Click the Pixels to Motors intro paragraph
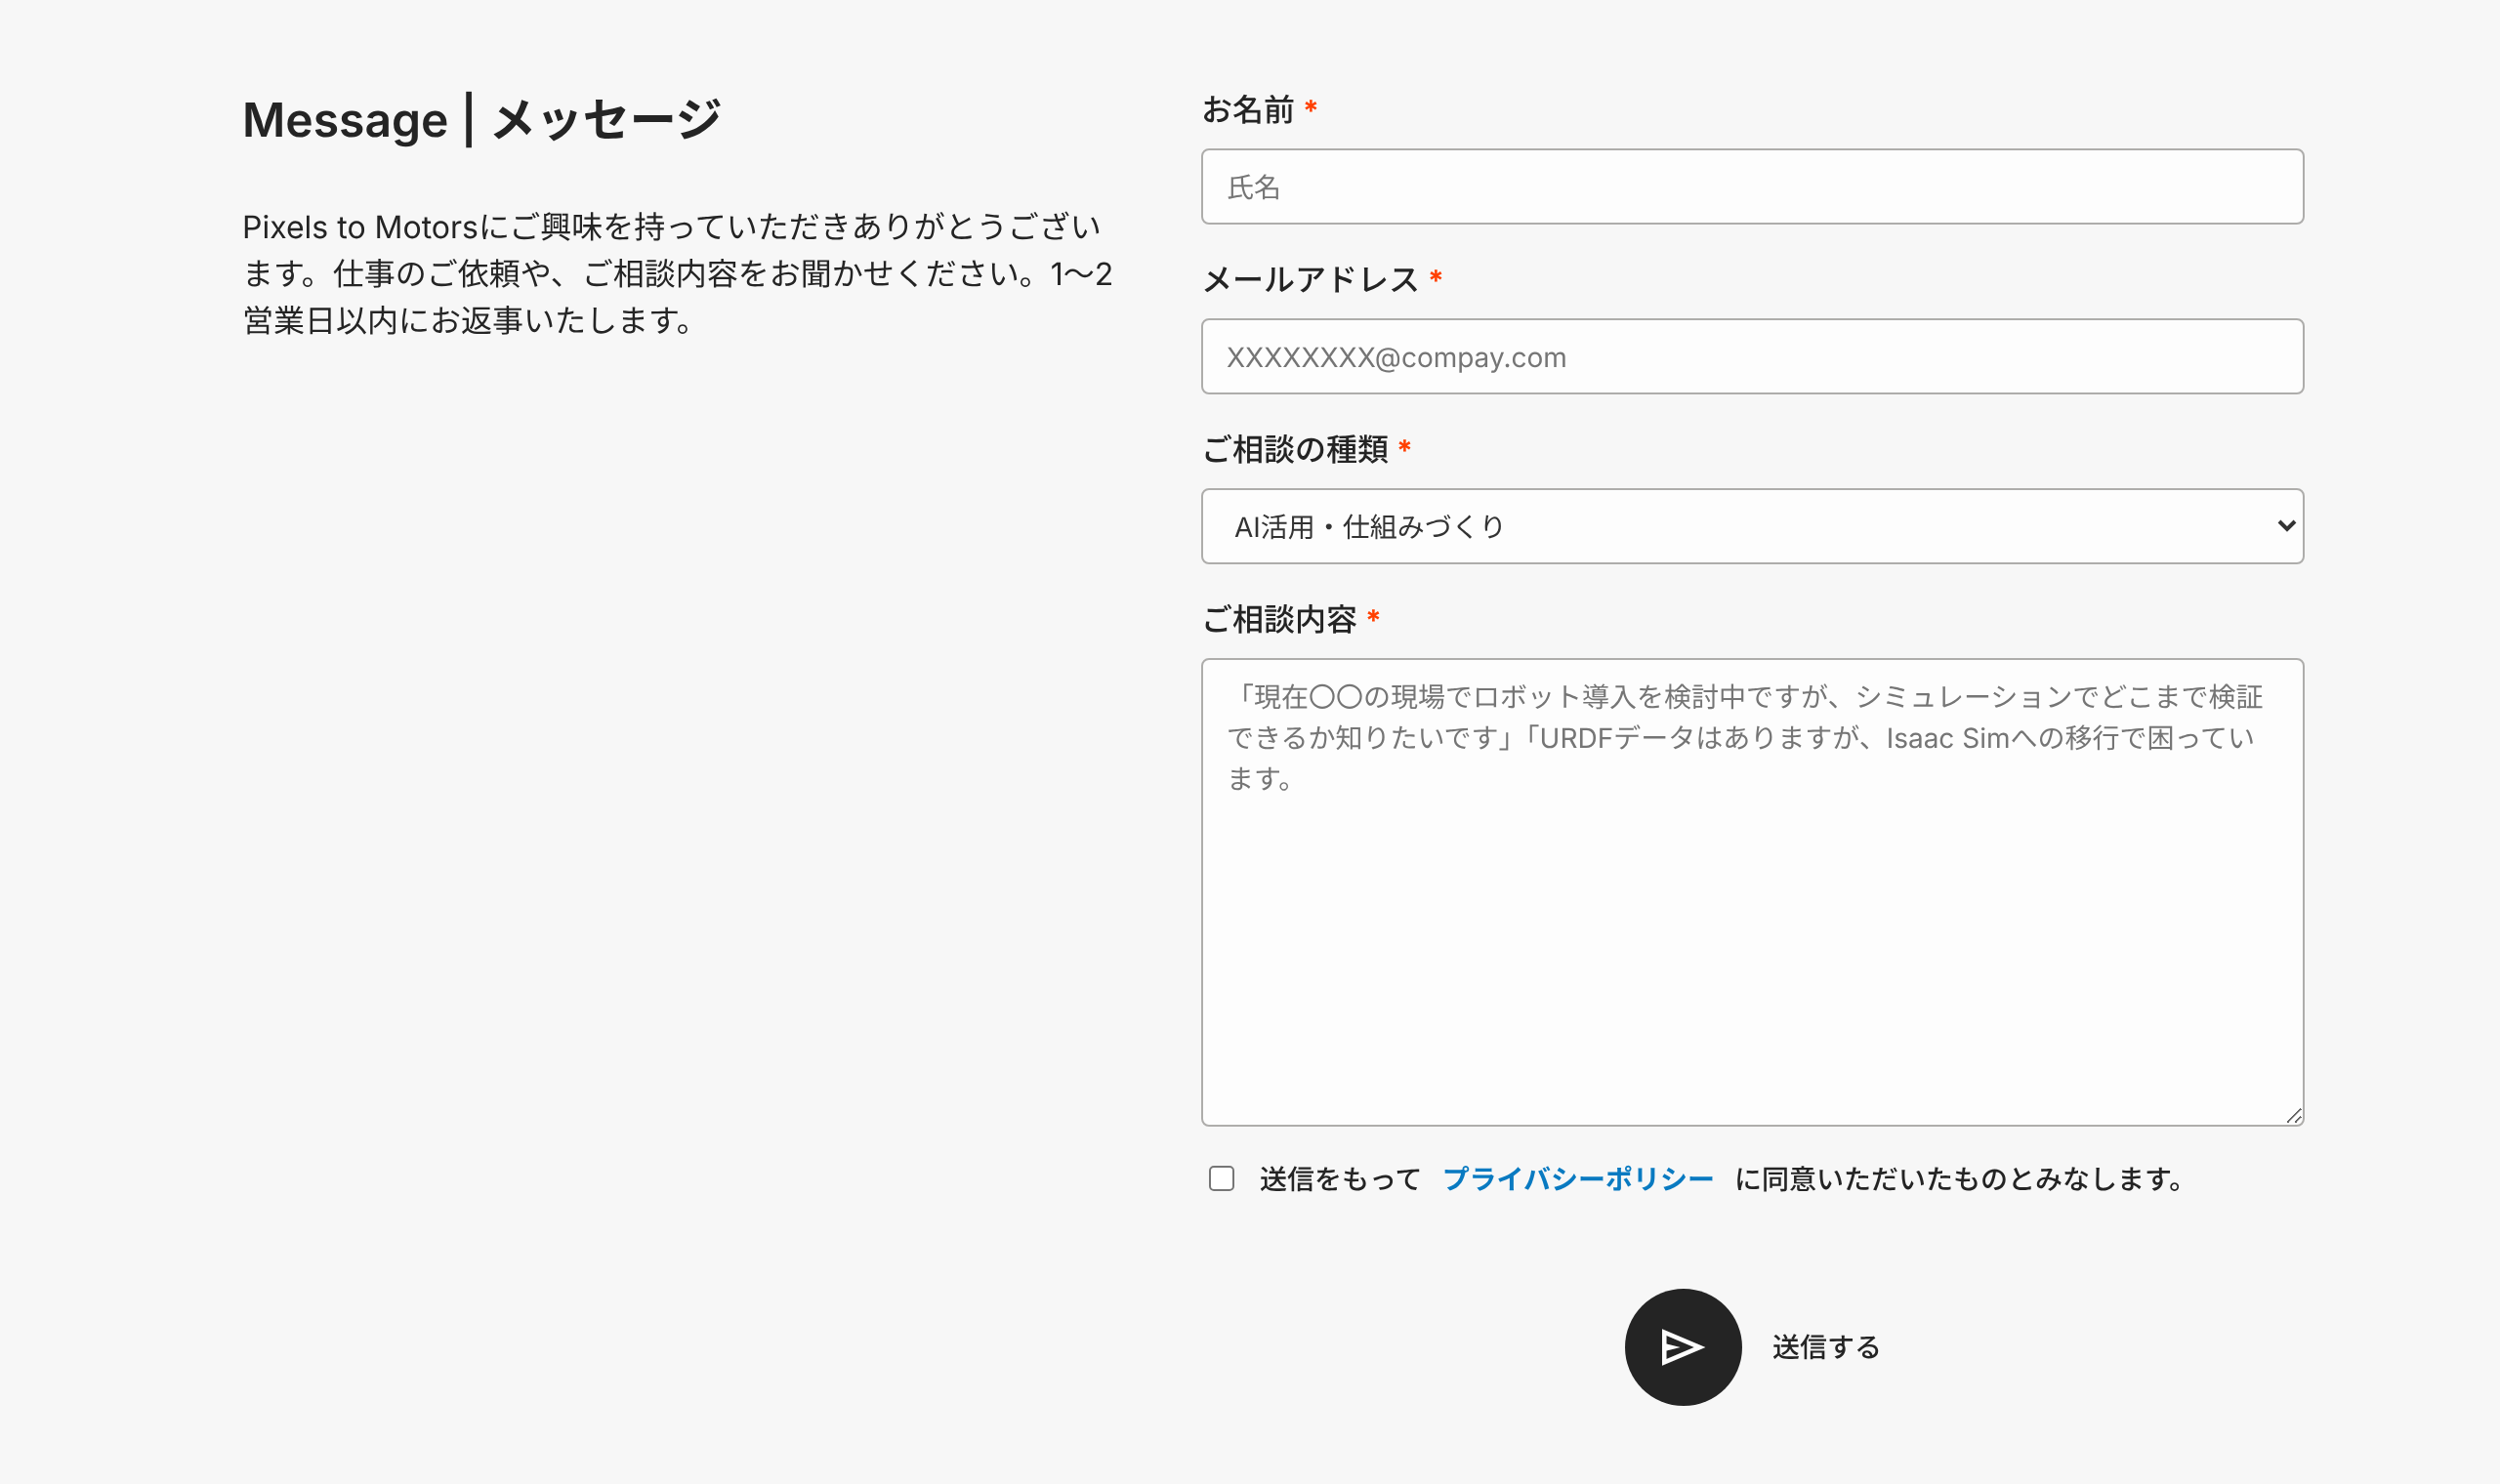This screenshot has height=1484, width=2500. (x=677, y=273)
